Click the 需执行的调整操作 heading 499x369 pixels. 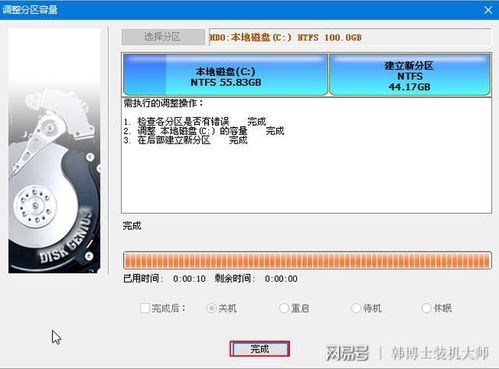[163, 103]
